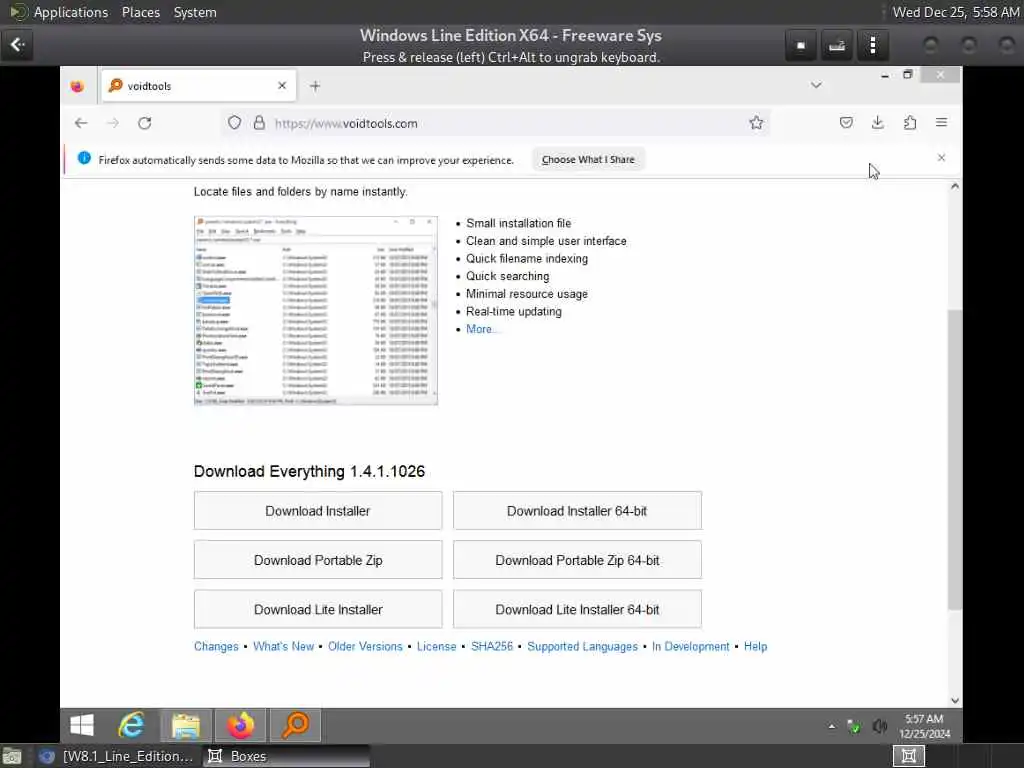Open the Firefox hamburger application menu
This screenshot has height=768, width=1024.
(x=941, y=123)
